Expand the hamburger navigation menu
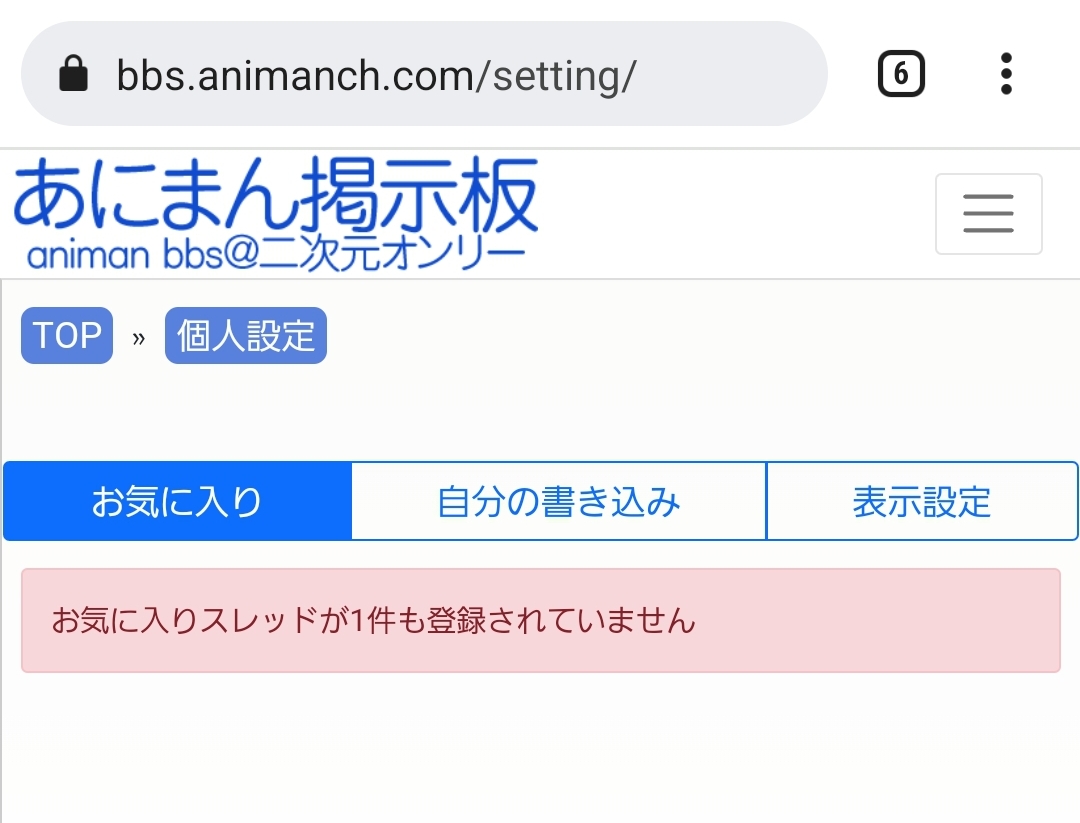 (988, 214)
